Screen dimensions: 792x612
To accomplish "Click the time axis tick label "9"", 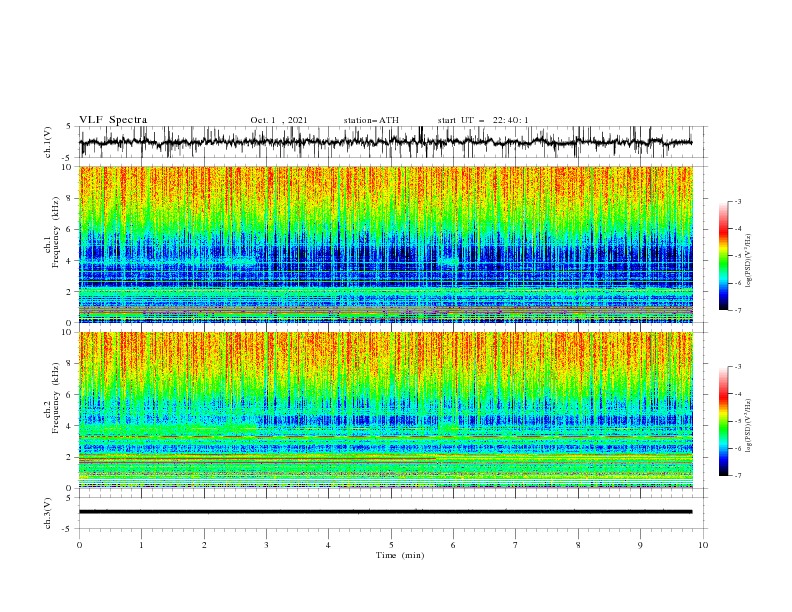I will 640,545.
